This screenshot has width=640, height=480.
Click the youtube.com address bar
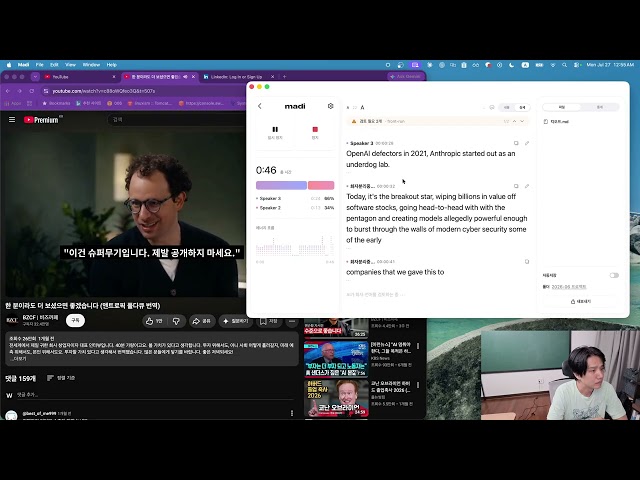point(143,91)
